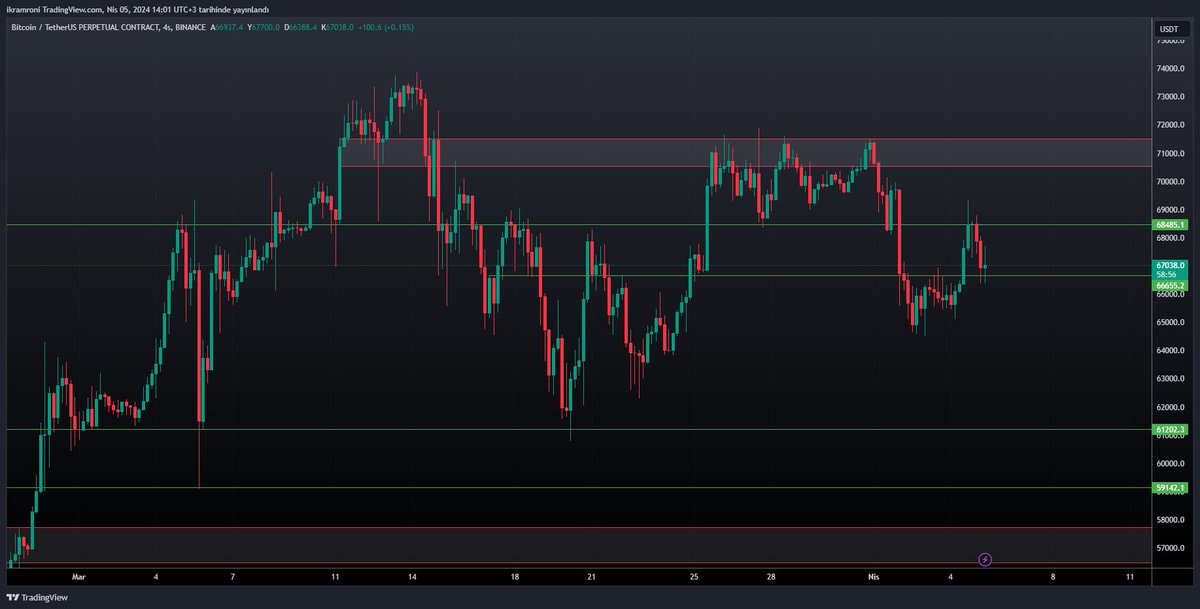Click the 25 date label on time axis
The height and width of the screenshot is (609, 1200).
[x=694, y=577]
